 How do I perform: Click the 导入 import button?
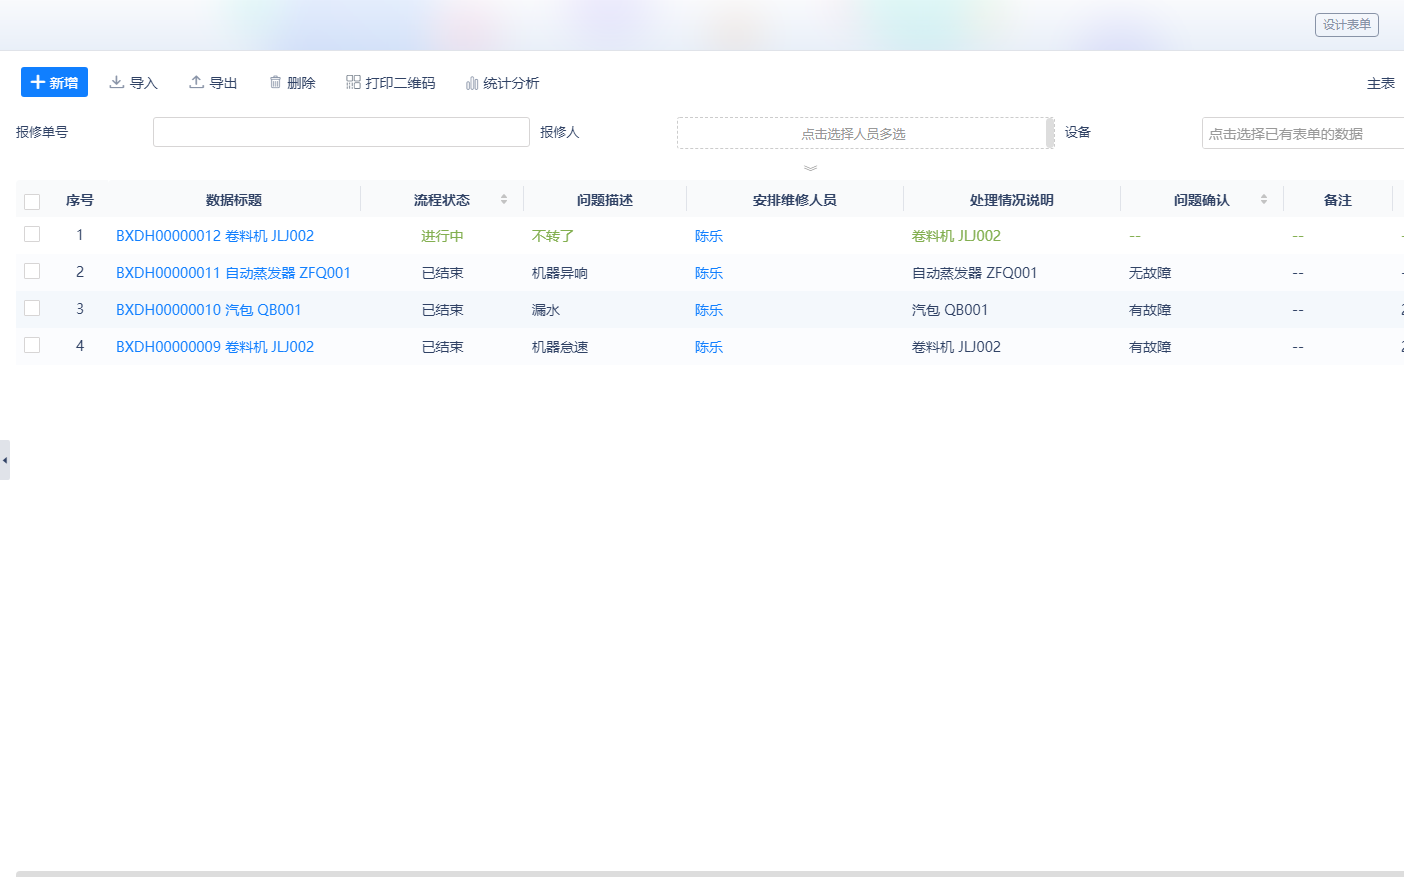(133, 82)
